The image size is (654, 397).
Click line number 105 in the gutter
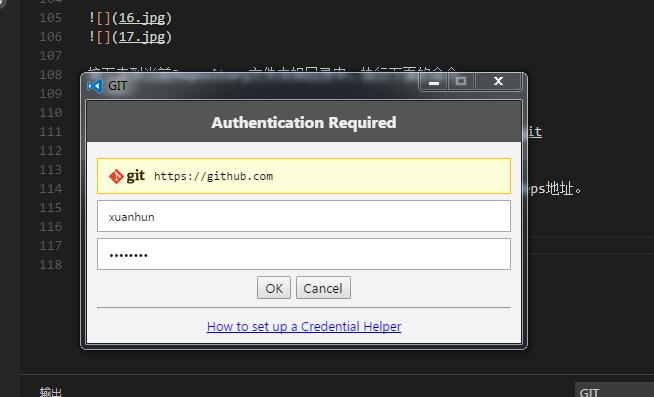point(51,18)
